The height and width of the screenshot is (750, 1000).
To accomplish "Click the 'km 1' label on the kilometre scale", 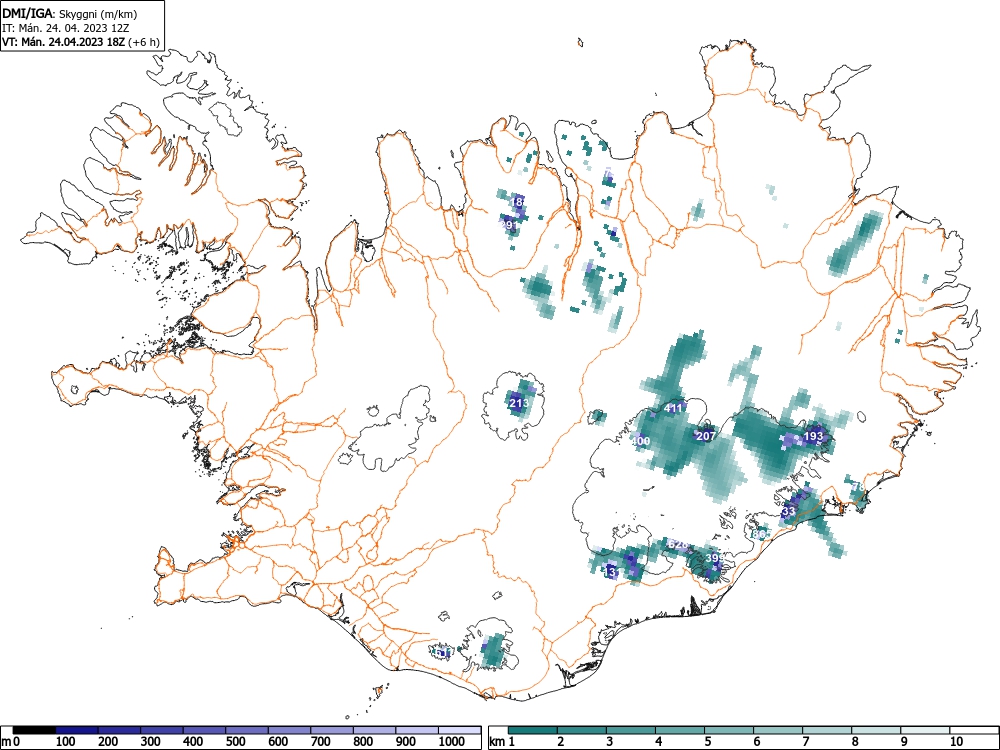I will click(503, 742).
